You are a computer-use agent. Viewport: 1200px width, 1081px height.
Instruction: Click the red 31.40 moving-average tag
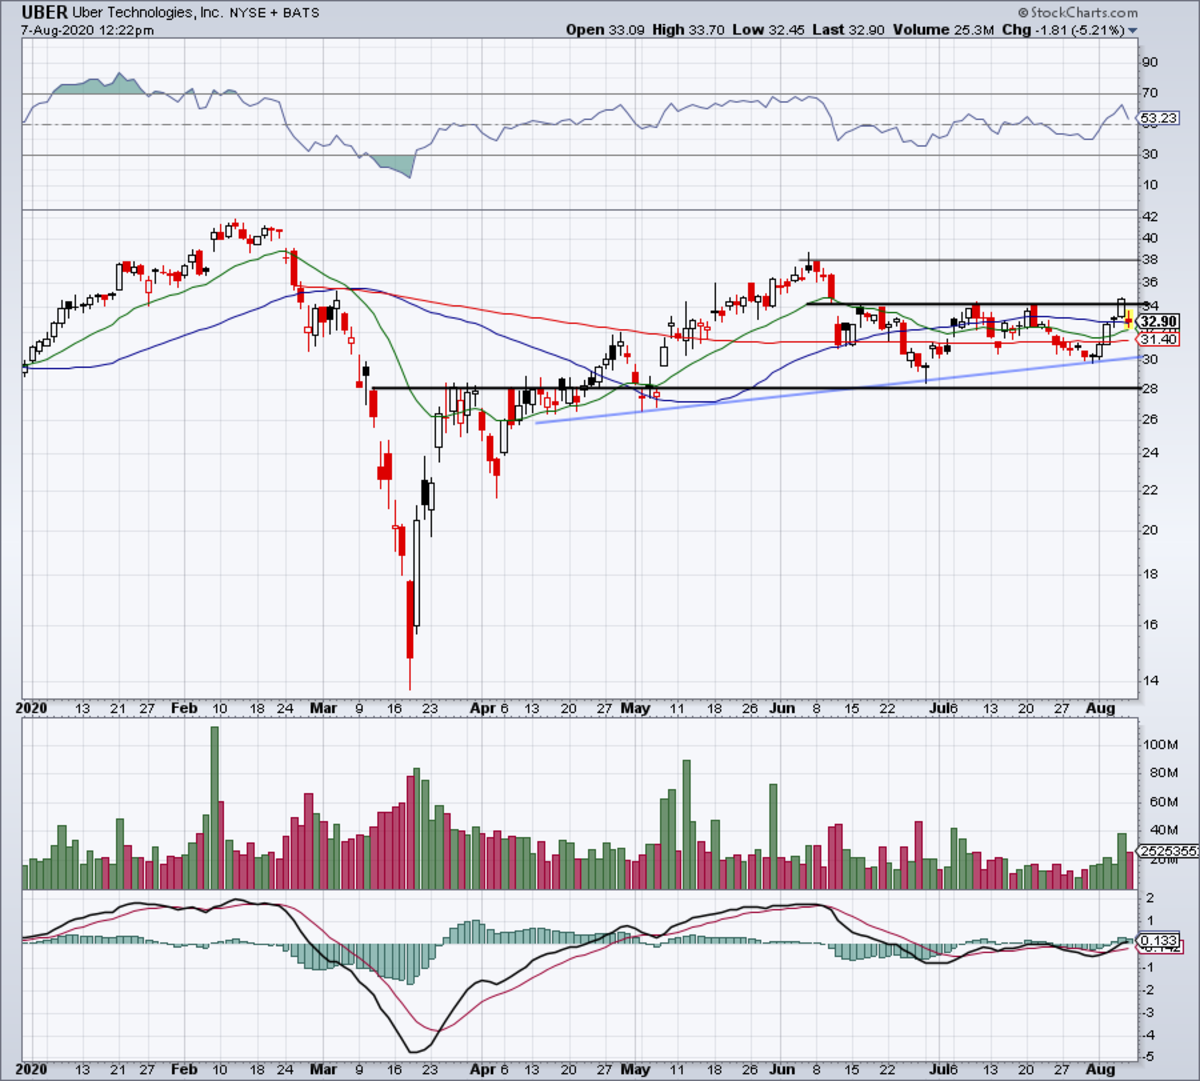[1159, 340]
